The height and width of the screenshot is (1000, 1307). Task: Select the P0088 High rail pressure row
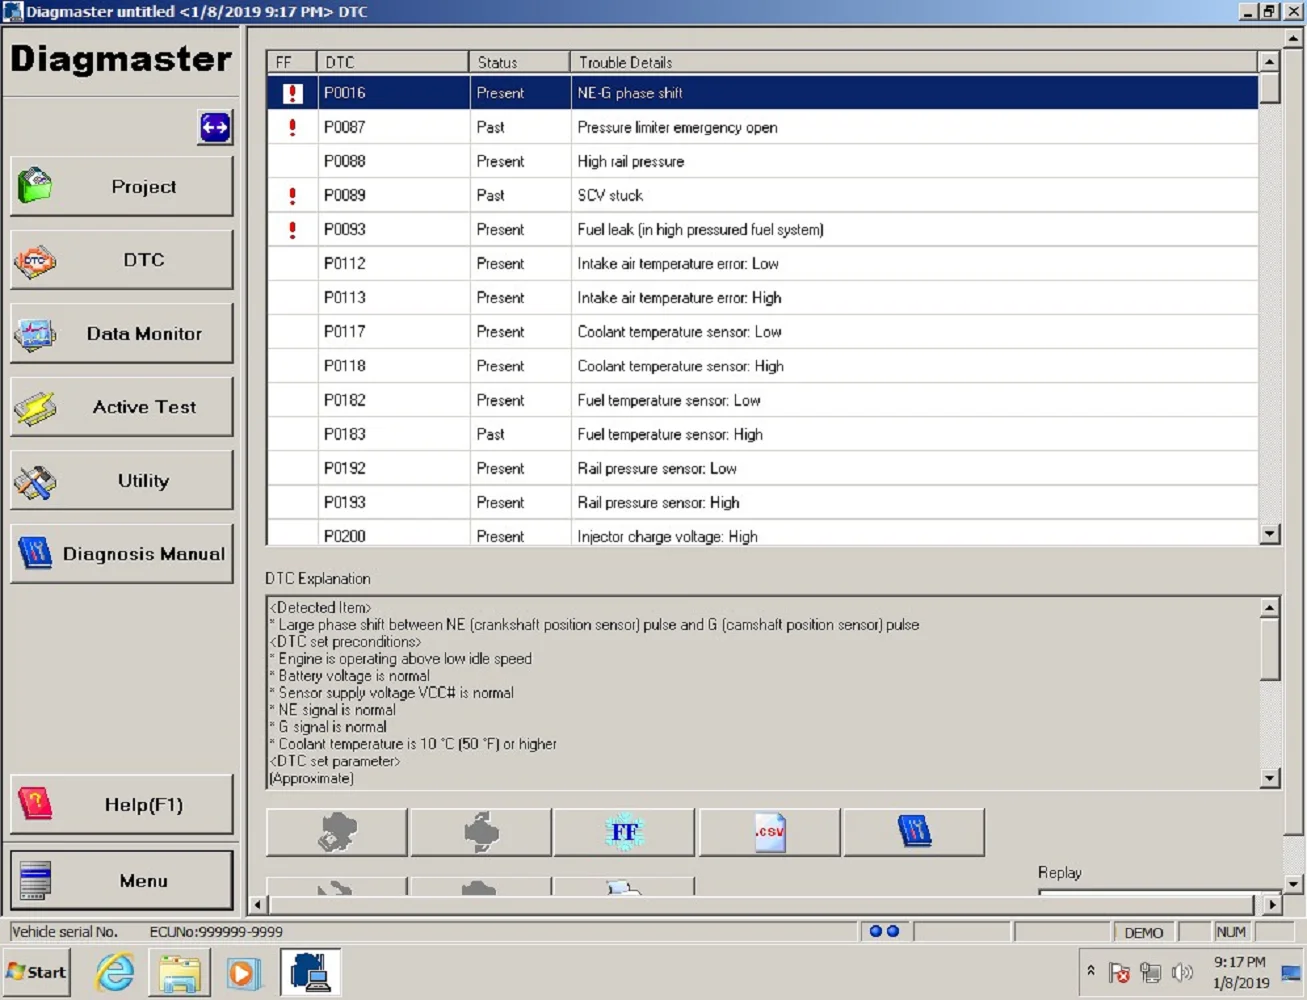coord(762,161)
